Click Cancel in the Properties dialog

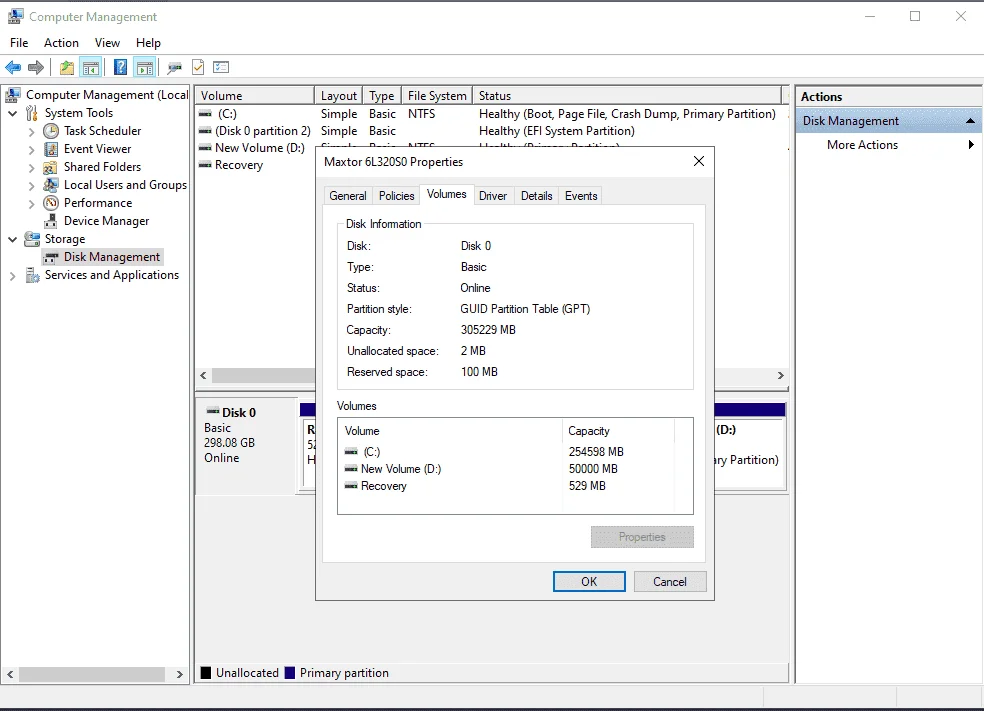coord(670,582)
